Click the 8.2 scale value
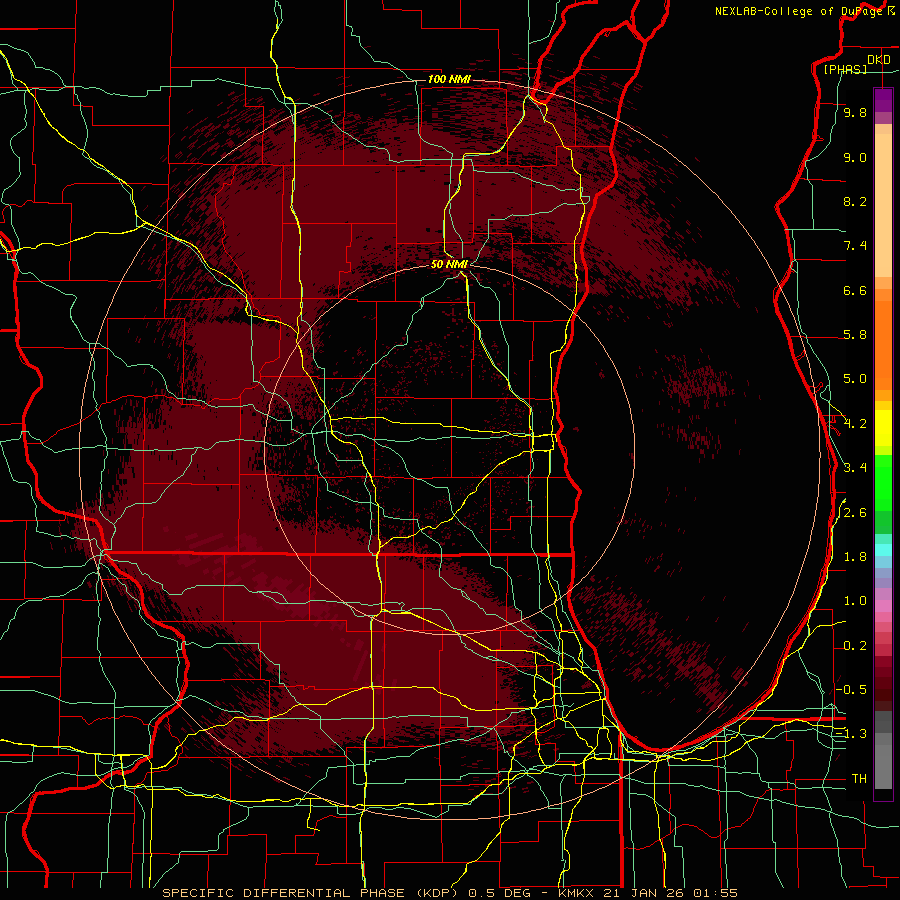 click(x=855, y=201)
